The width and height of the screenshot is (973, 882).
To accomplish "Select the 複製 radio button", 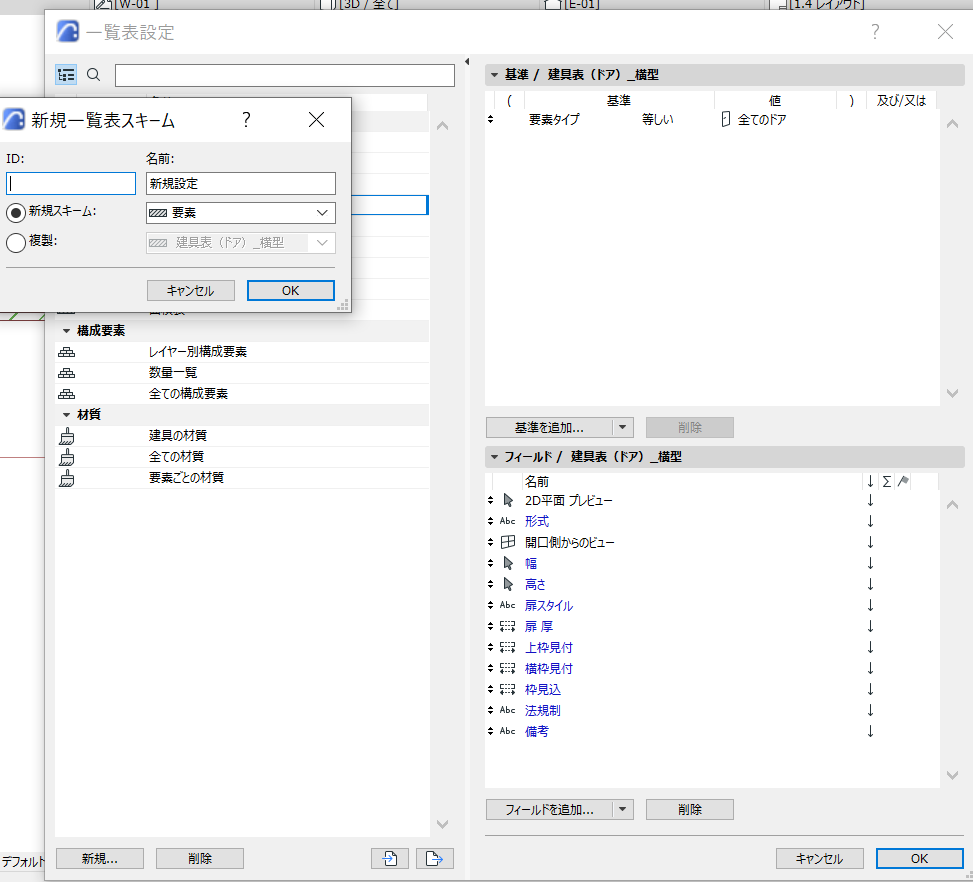I will click(x=16, y=242).
